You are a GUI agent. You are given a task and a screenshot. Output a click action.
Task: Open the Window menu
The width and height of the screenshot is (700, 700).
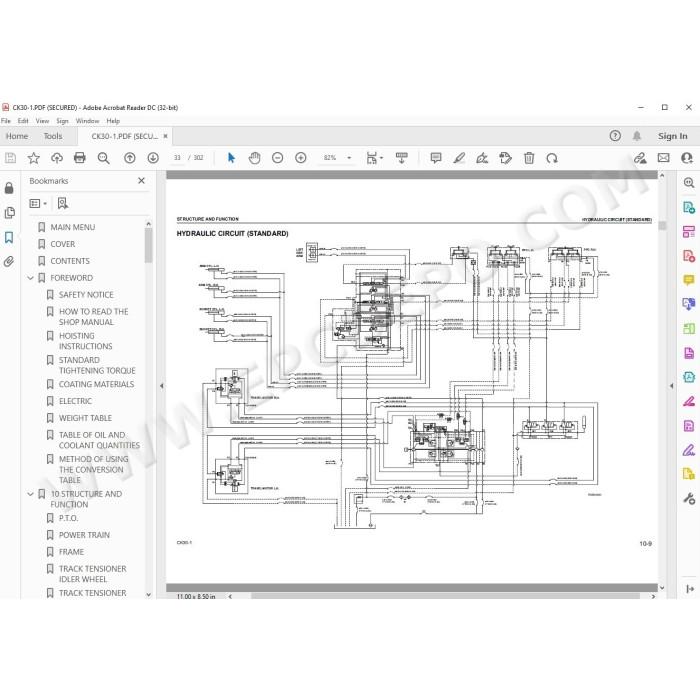pos(88,121)
